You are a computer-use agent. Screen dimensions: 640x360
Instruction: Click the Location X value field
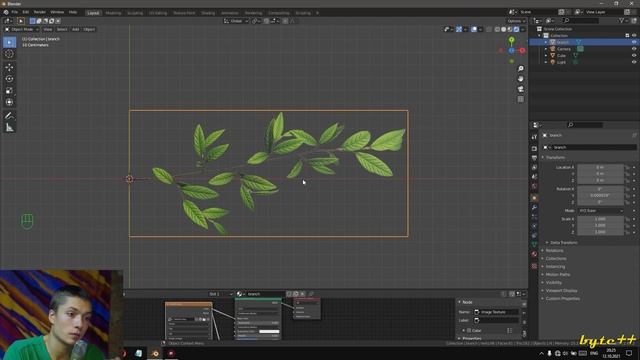pyautogui.click(x=600, y=167)
